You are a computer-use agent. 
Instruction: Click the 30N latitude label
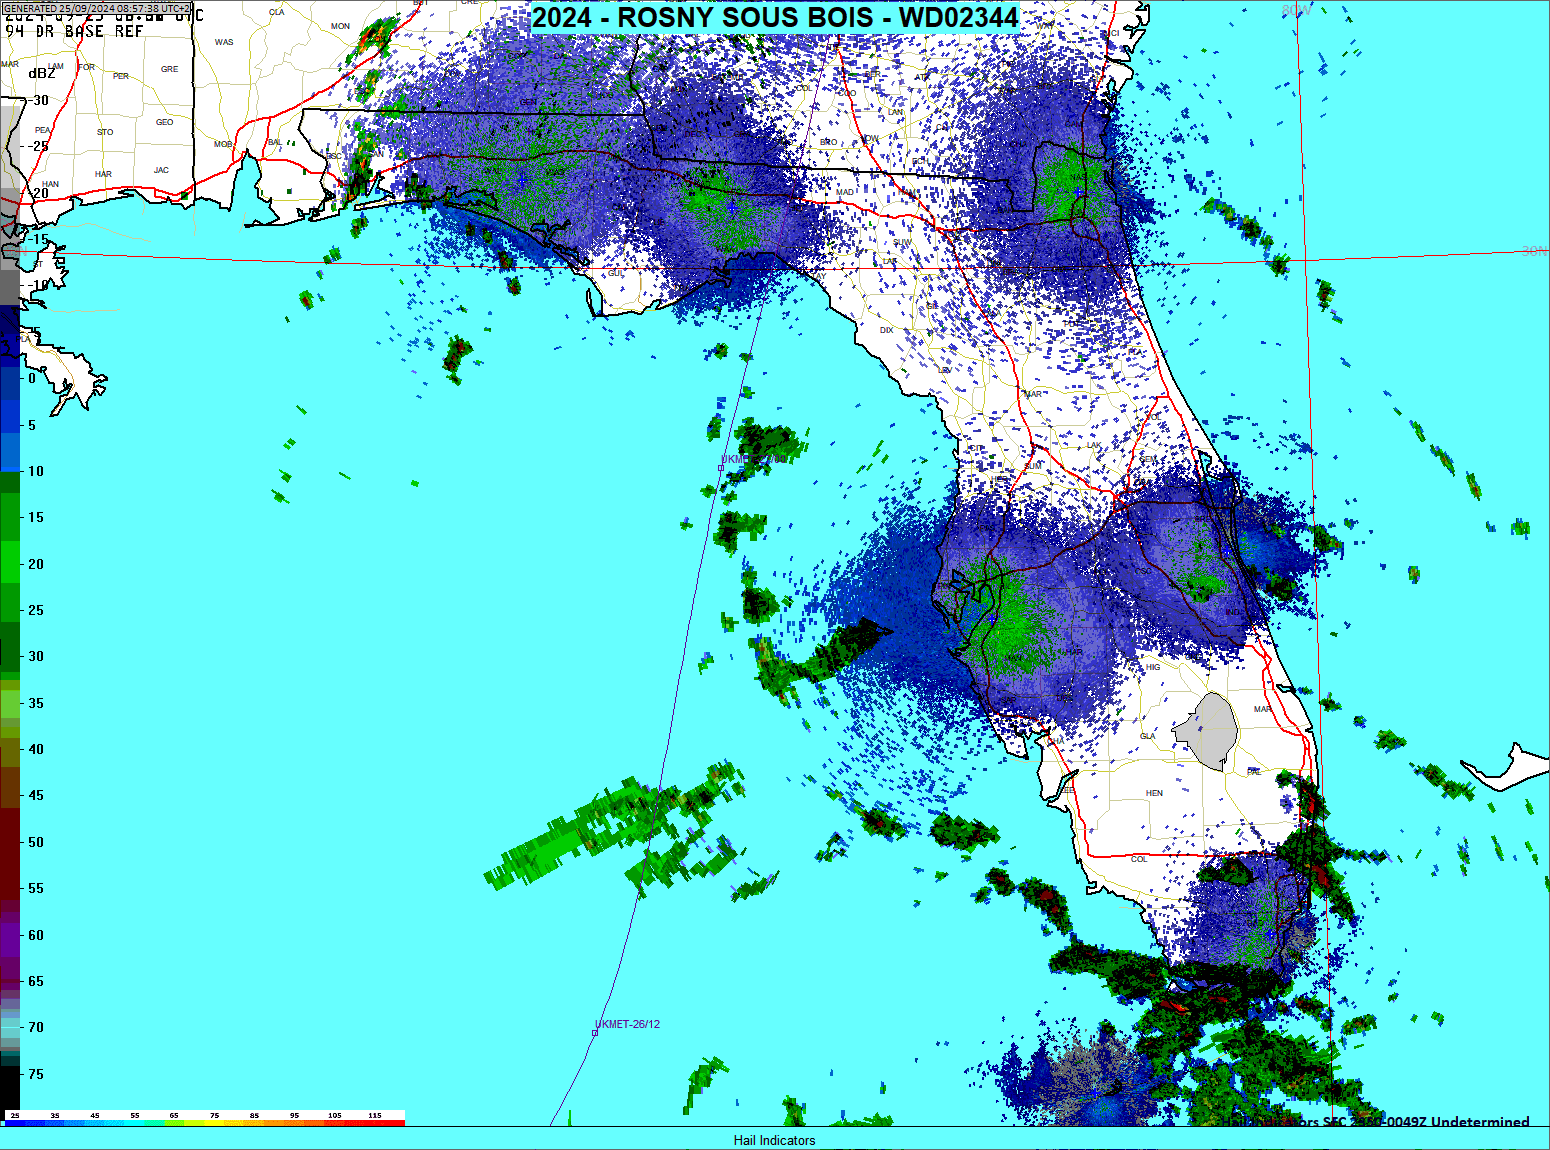pyautogui.click(x=1534, y=251)
